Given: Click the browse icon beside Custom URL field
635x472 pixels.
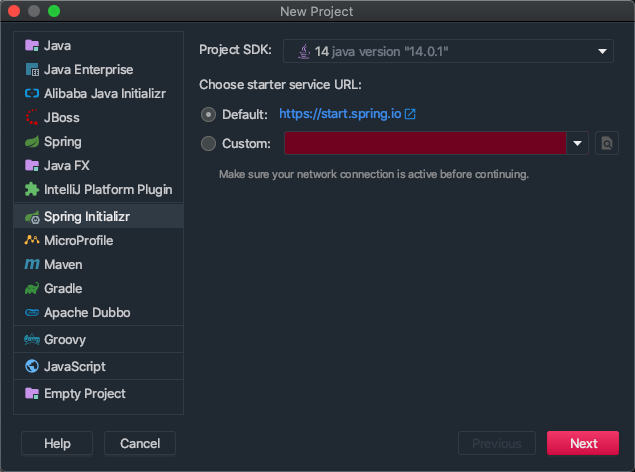Looking at the screenshot, I should 606,144.
